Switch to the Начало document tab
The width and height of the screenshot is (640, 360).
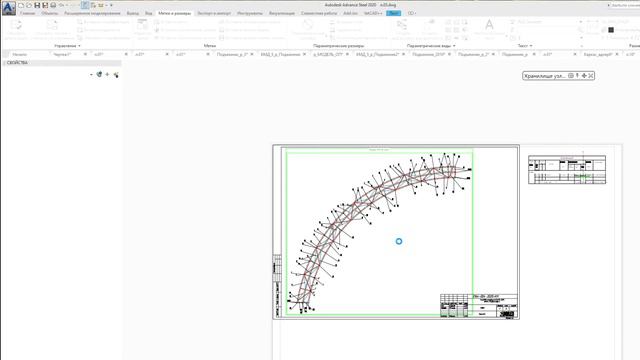[20, 54]
